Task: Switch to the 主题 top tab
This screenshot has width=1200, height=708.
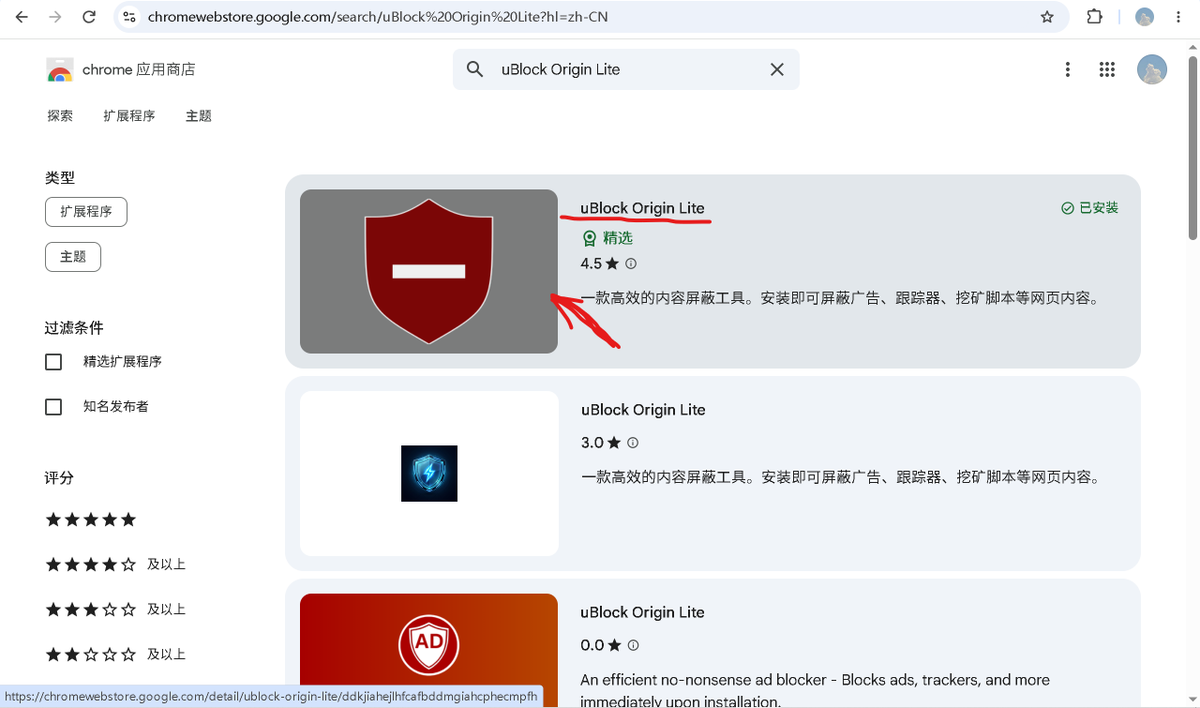Action: click(x=198, y=116)
